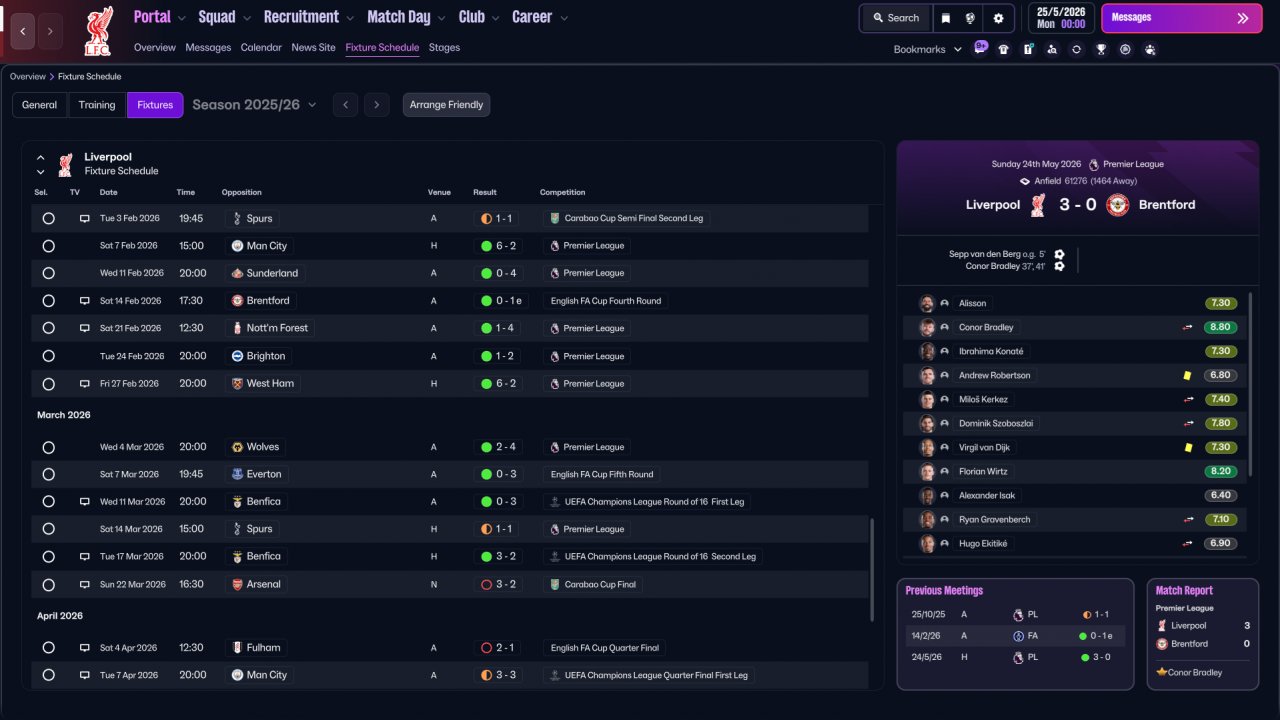
Task: Open the Calendar sub-tab
Action: pyautogui.click(x=261, y=48)
